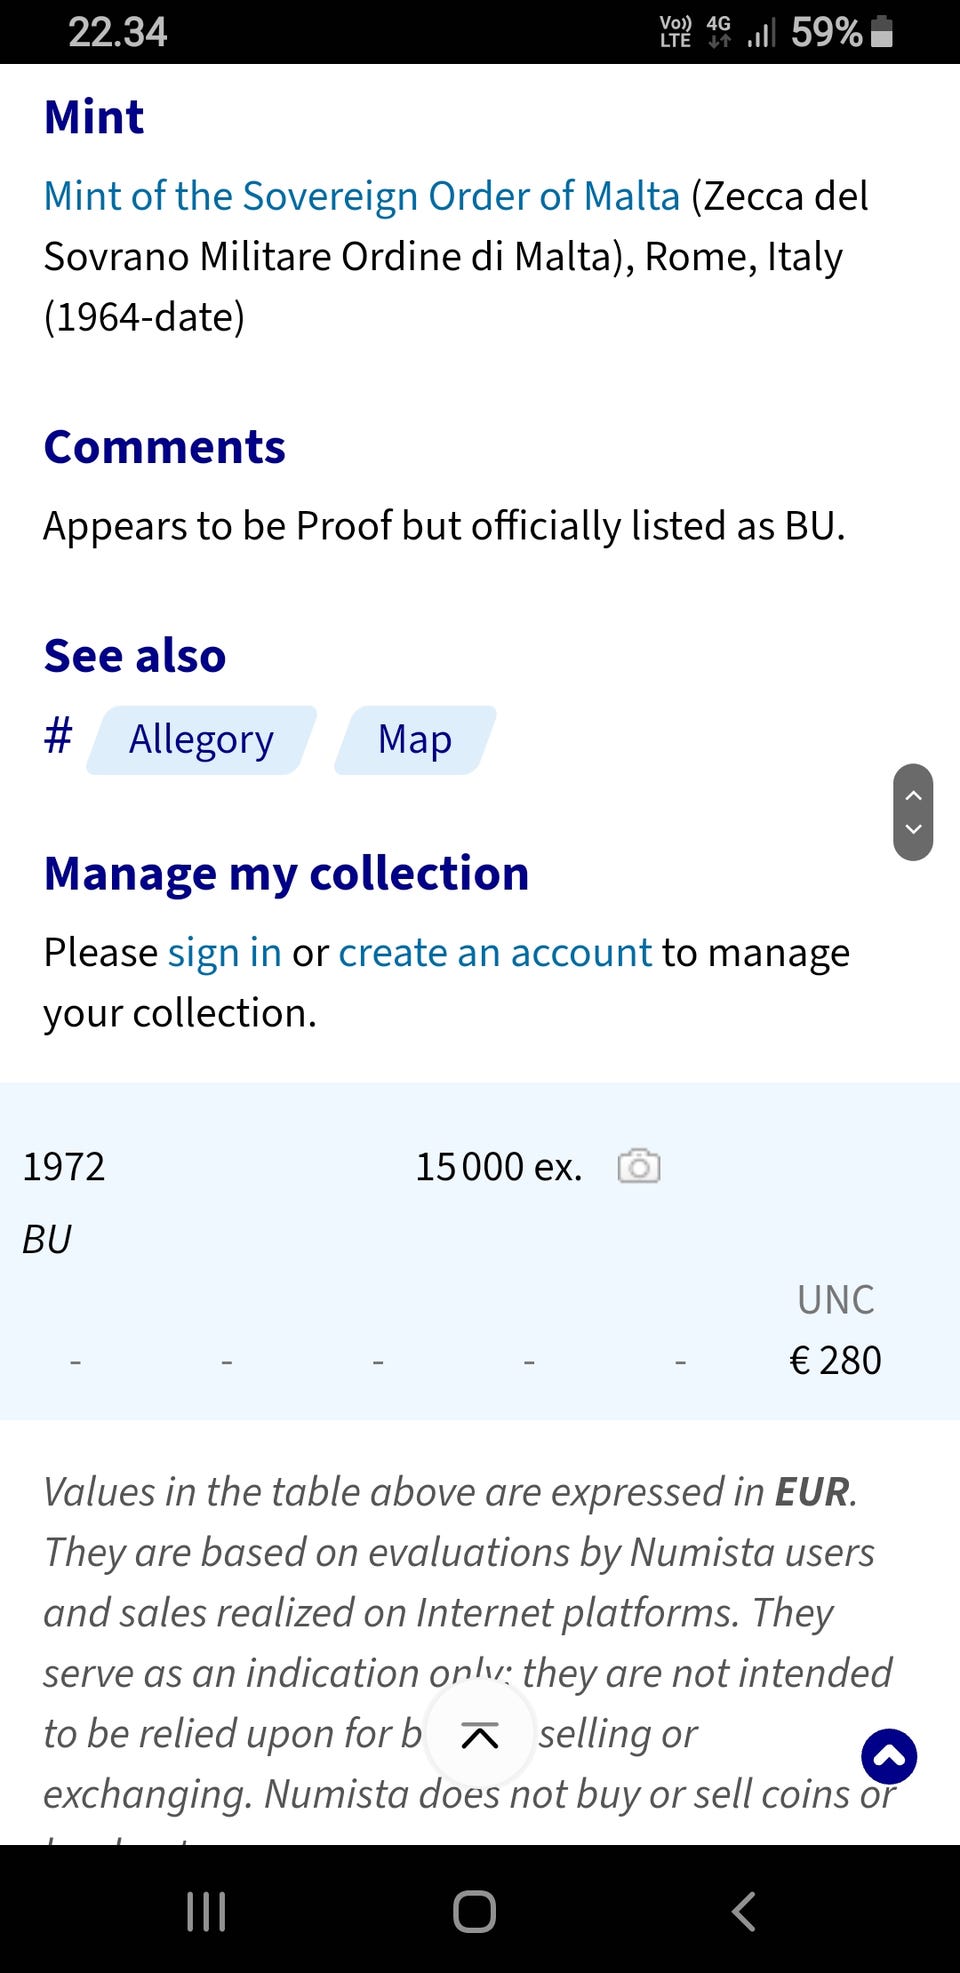The height and width of the screenshot is (1973, 960).
Task: Tap the Android back arrow
Action: pos(743,1911)
